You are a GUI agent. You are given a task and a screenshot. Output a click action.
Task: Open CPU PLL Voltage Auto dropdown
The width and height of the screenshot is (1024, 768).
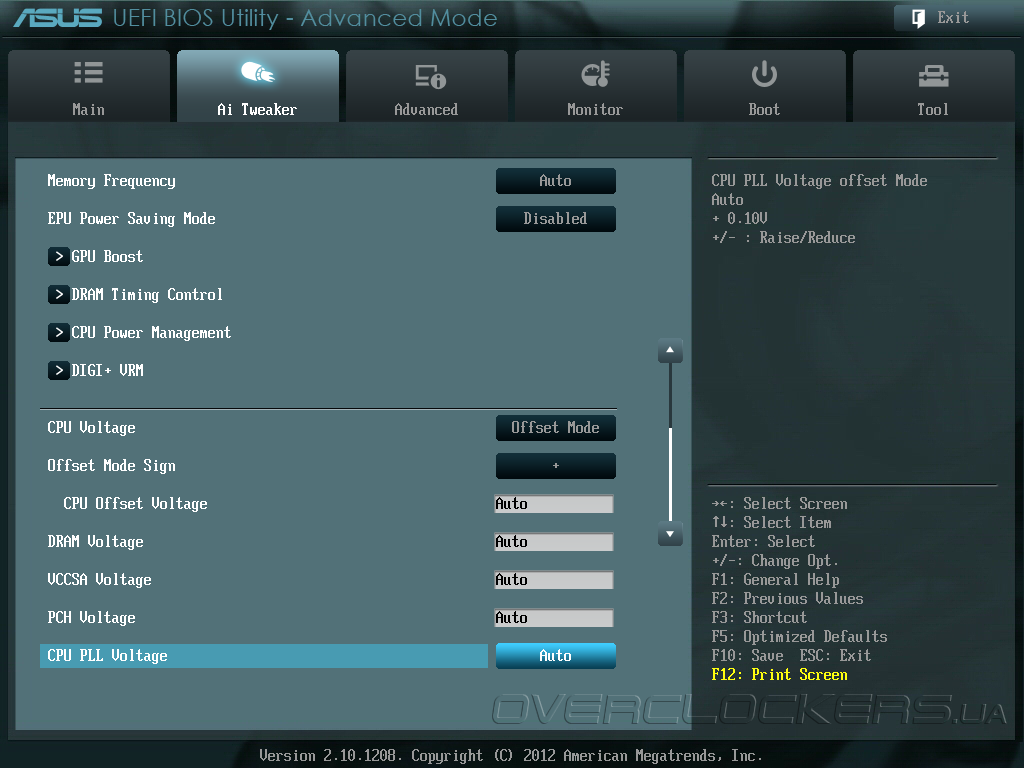pos(556,656)
